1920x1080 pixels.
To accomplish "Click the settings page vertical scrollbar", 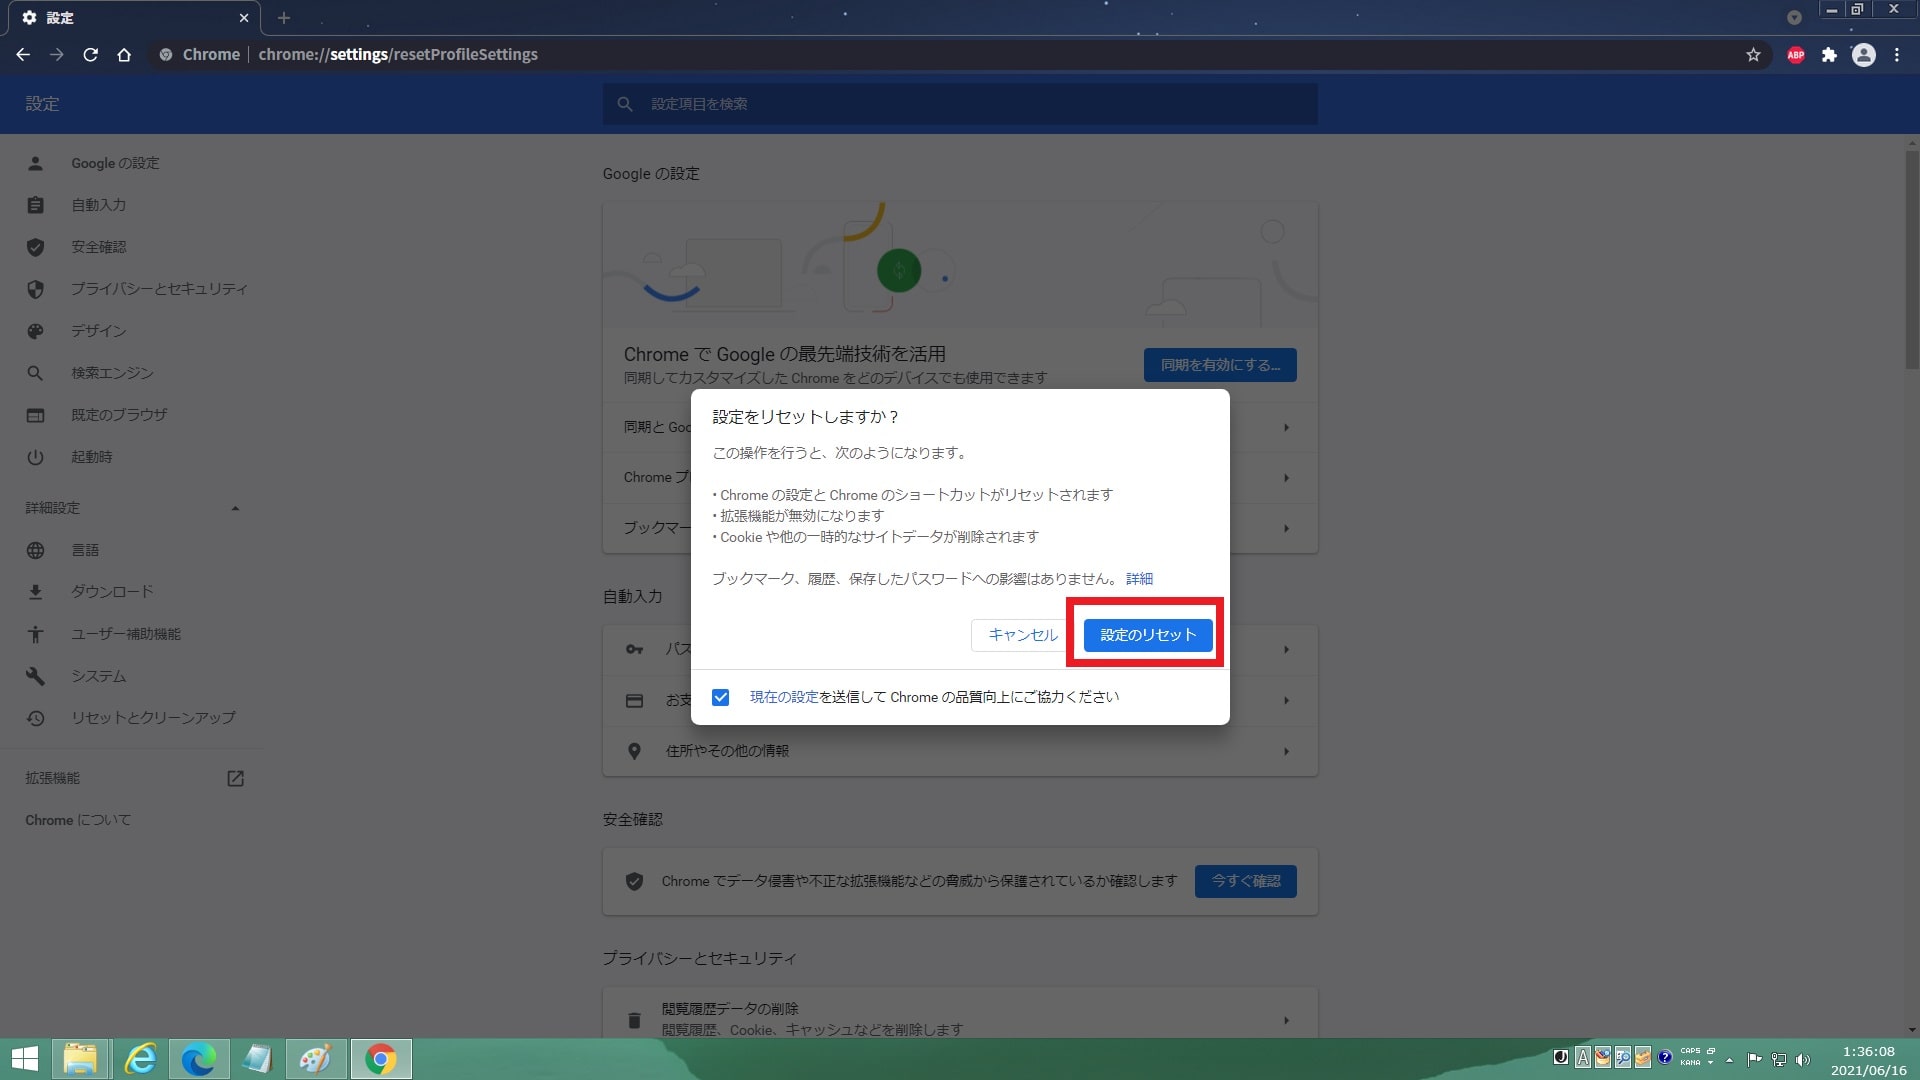I will (1911, 260).
